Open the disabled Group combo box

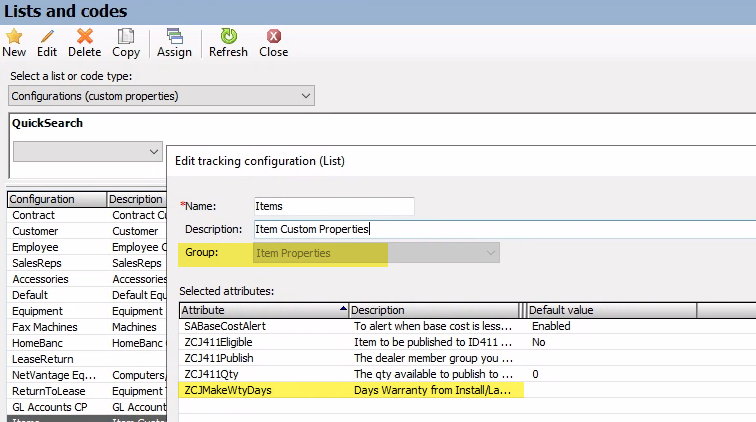pos(377,253)
